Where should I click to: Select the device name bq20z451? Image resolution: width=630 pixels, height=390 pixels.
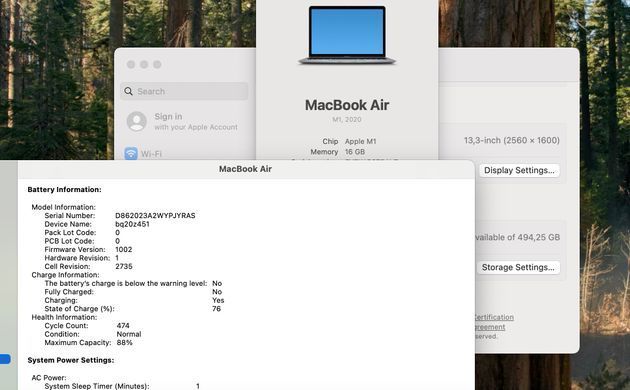tap(132, 224)
